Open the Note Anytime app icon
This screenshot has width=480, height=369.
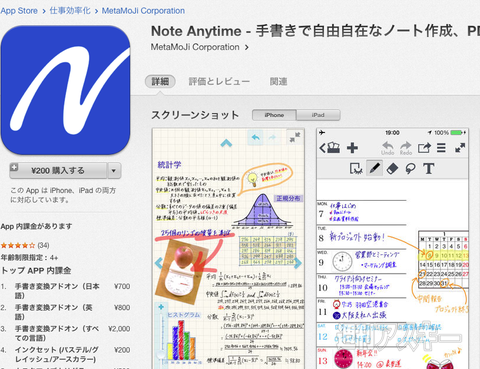(x=65, y=90)
